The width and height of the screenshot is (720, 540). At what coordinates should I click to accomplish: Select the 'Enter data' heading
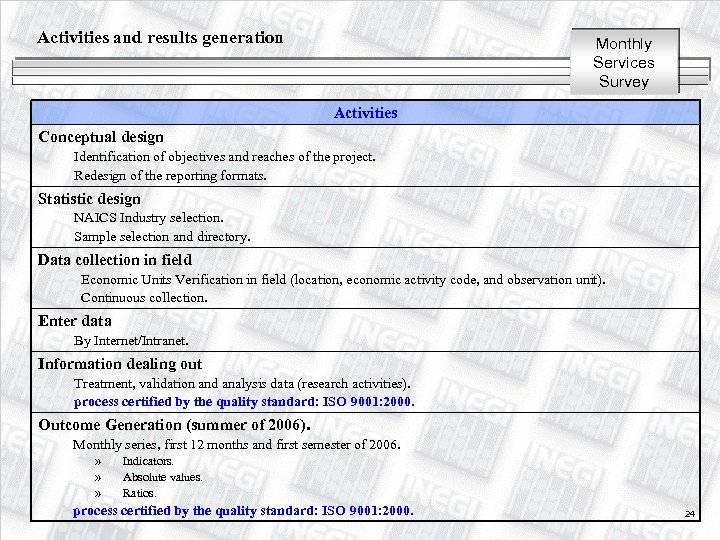click(74, 321)
